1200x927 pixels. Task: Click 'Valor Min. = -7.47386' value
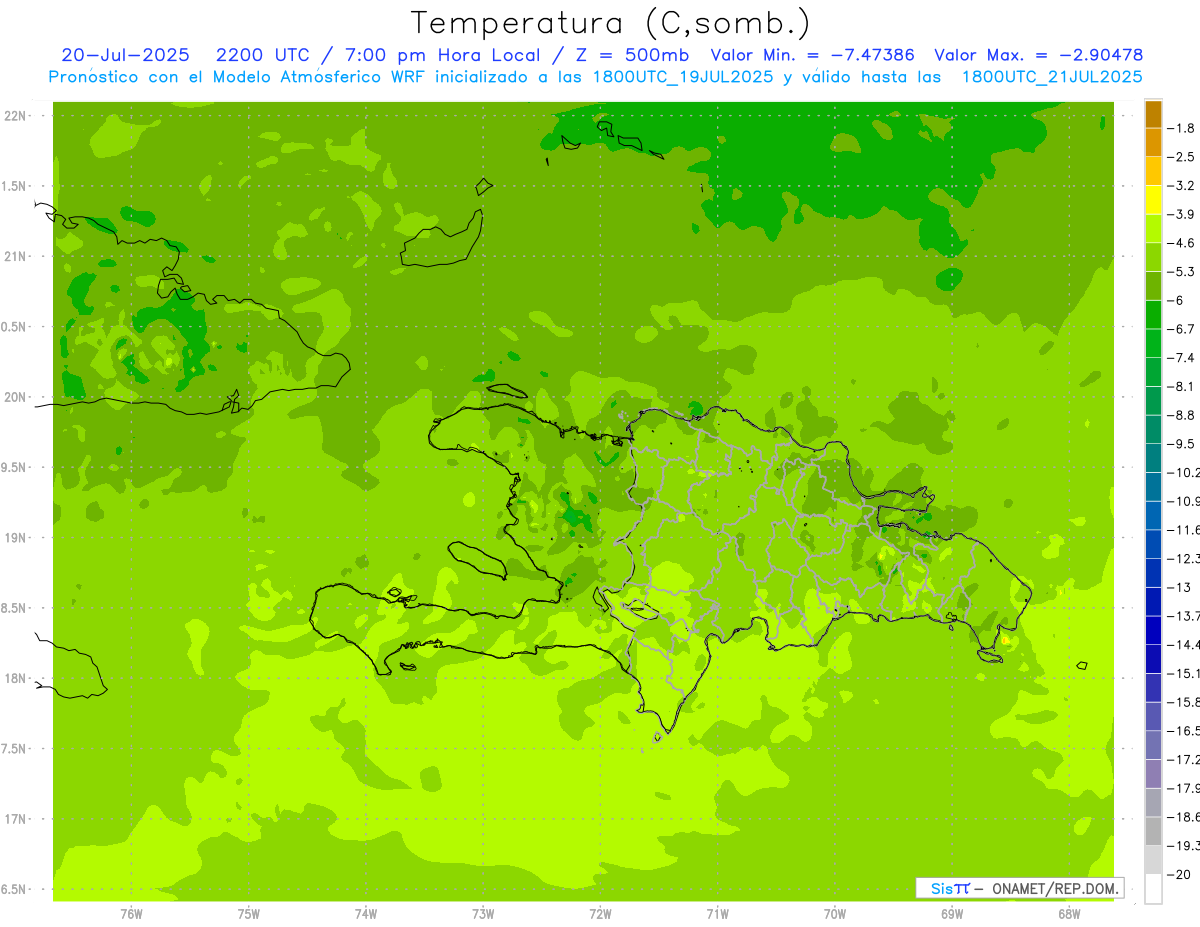tap(812, 55)
